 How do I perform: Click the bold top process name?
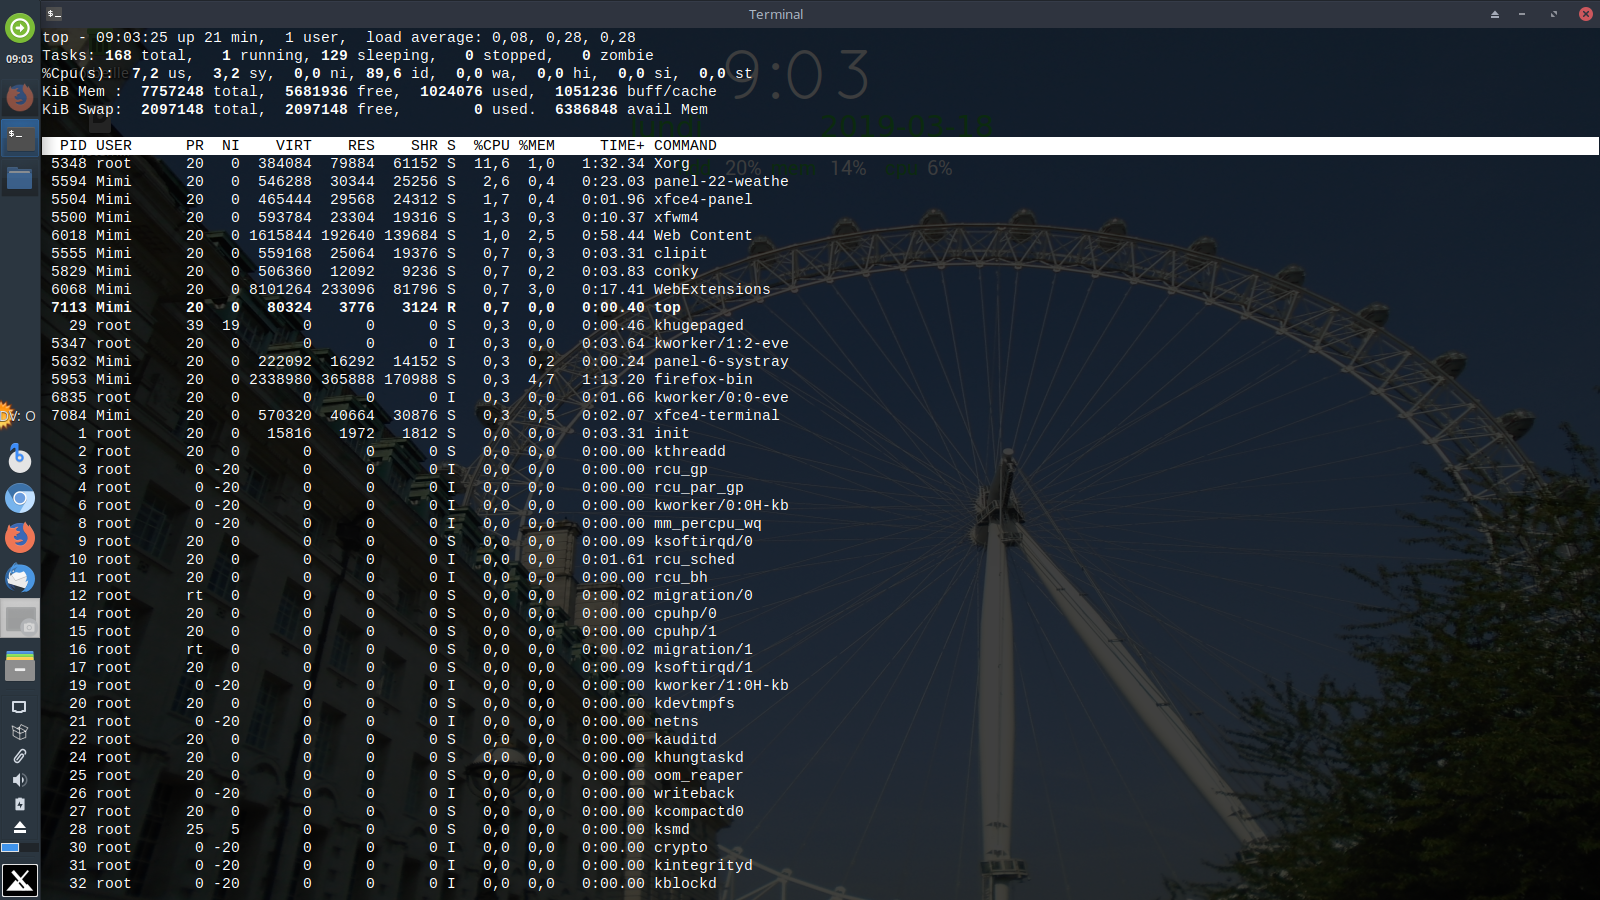[x=667, y=308]
